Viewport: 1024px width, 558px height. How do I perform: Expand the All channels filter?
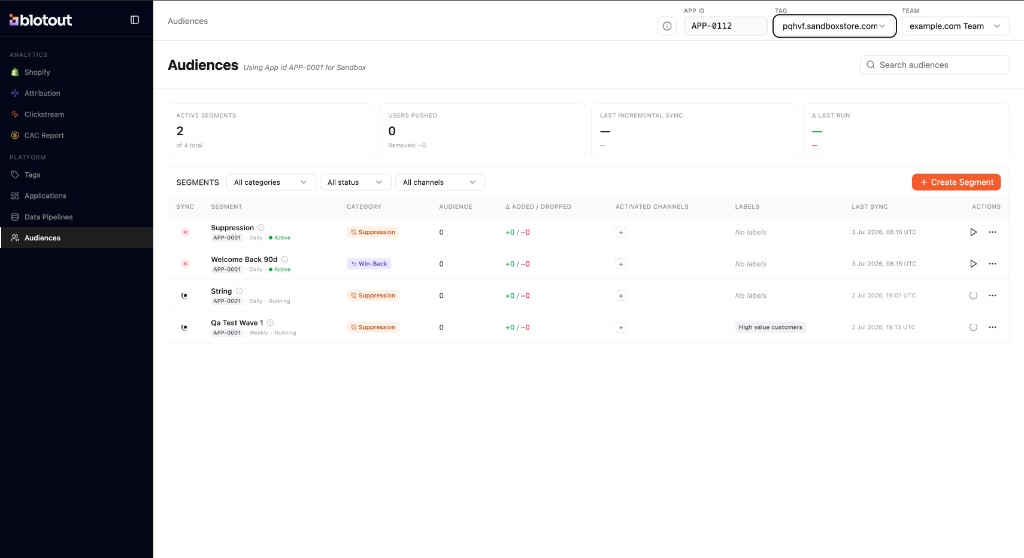tap(440, 182)
